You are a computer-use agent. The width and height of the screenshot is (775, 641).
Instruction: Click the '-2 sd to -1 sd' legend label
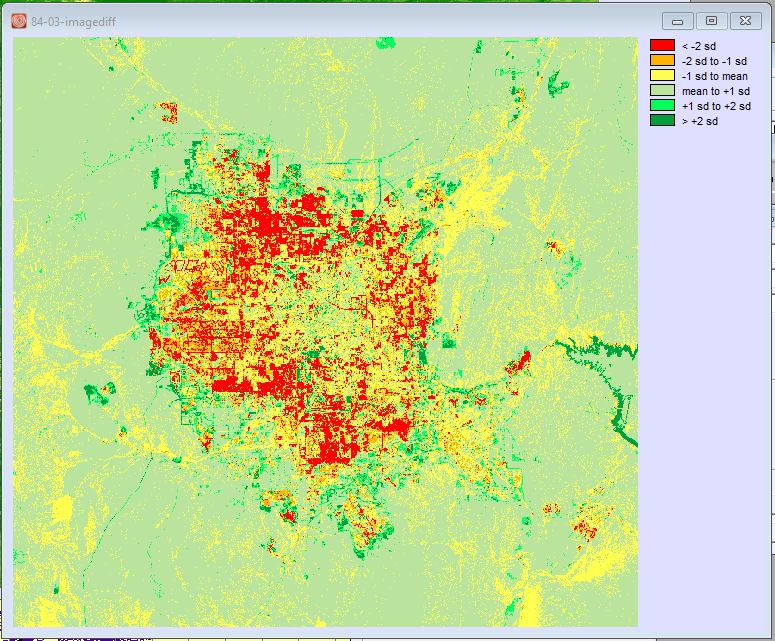714,61
